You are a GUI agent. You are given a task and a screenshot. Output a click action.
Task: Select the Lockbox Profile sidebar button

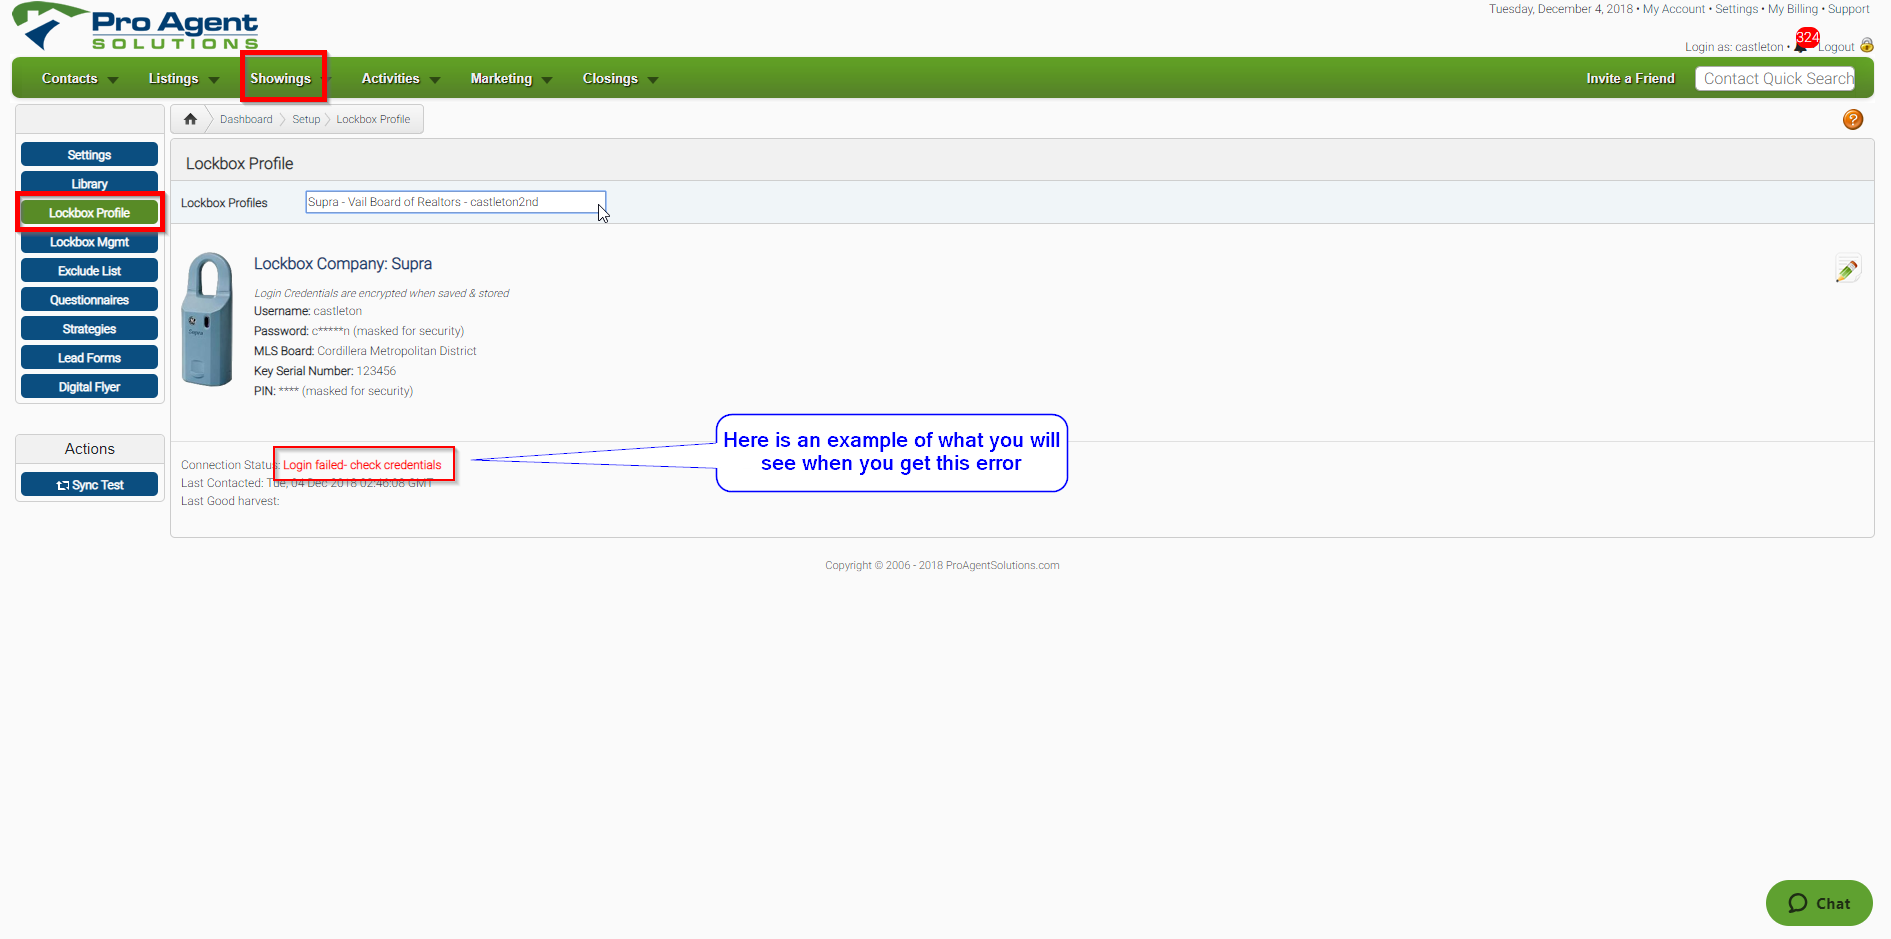click(89, 213)
